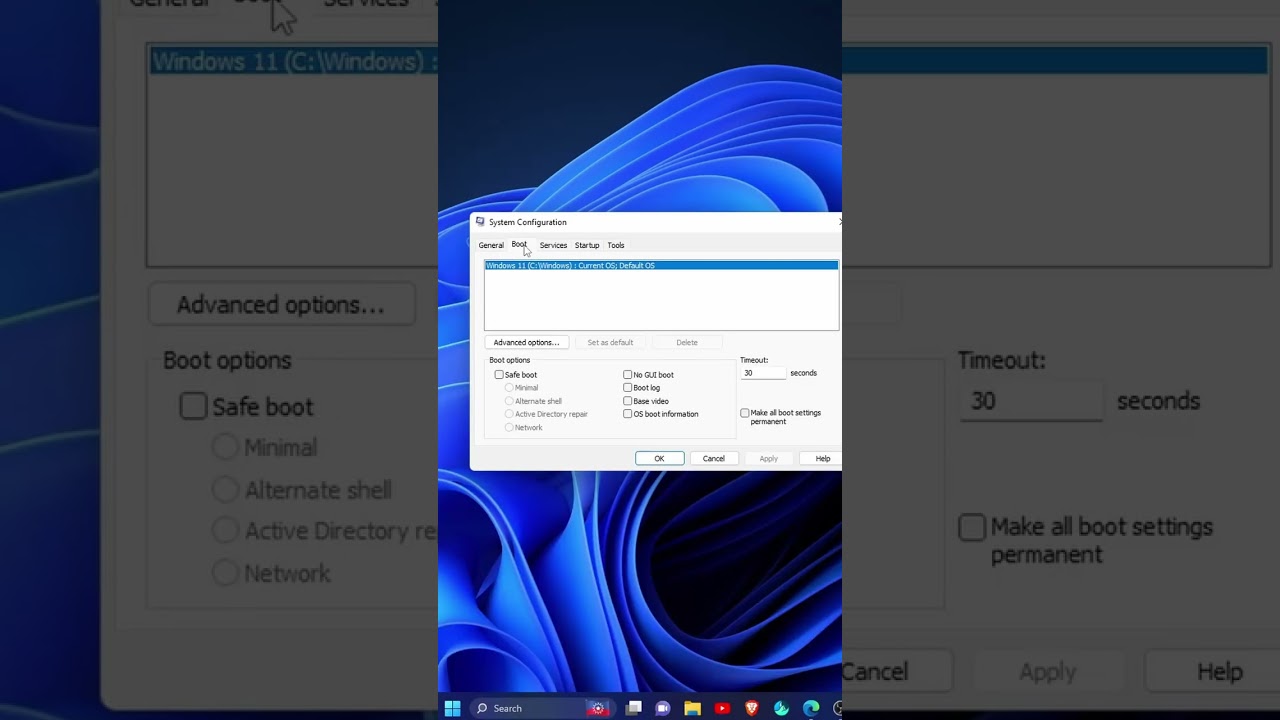
Task: Select the Boot tab
Action: [519, 245]
